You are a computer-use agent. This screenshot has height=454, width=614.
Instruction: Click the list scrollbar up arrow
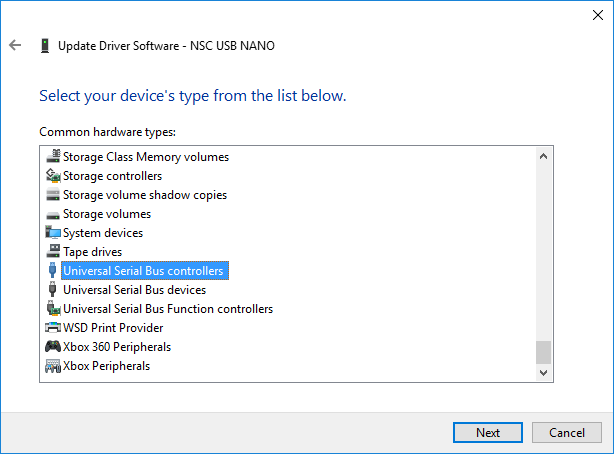543,157
